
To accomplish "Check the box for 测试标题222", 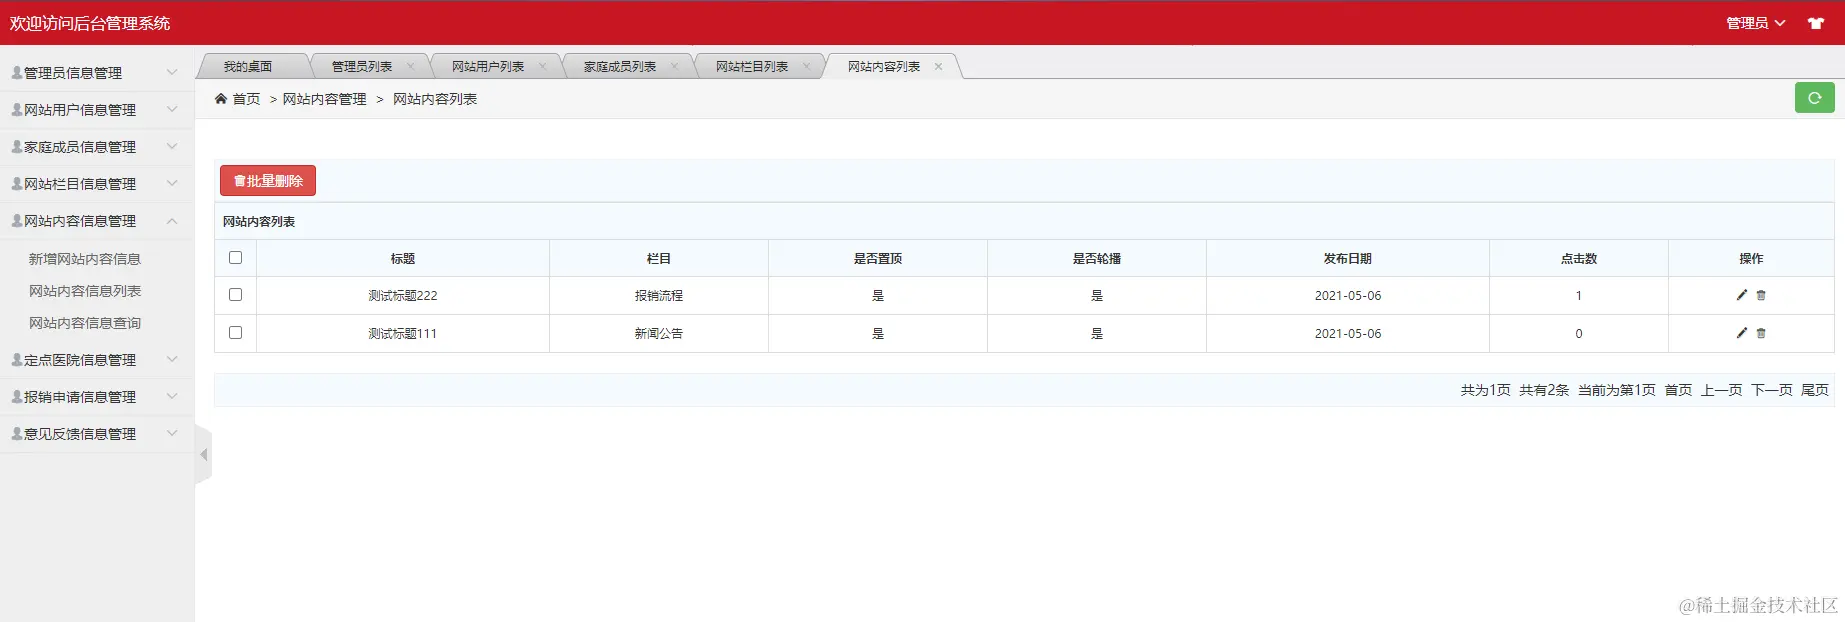I will point(235,294).
